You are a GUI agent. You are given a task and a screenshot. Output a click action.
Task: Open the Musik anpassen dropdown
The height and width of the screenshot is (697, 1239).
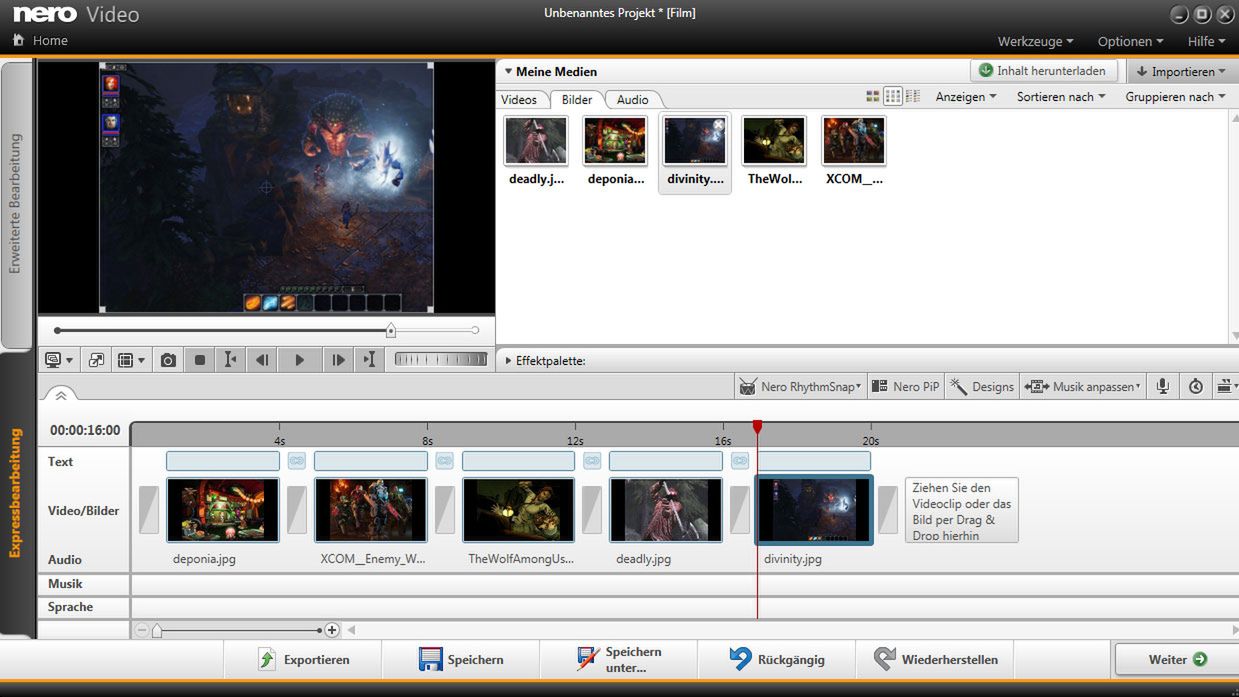1083,386
